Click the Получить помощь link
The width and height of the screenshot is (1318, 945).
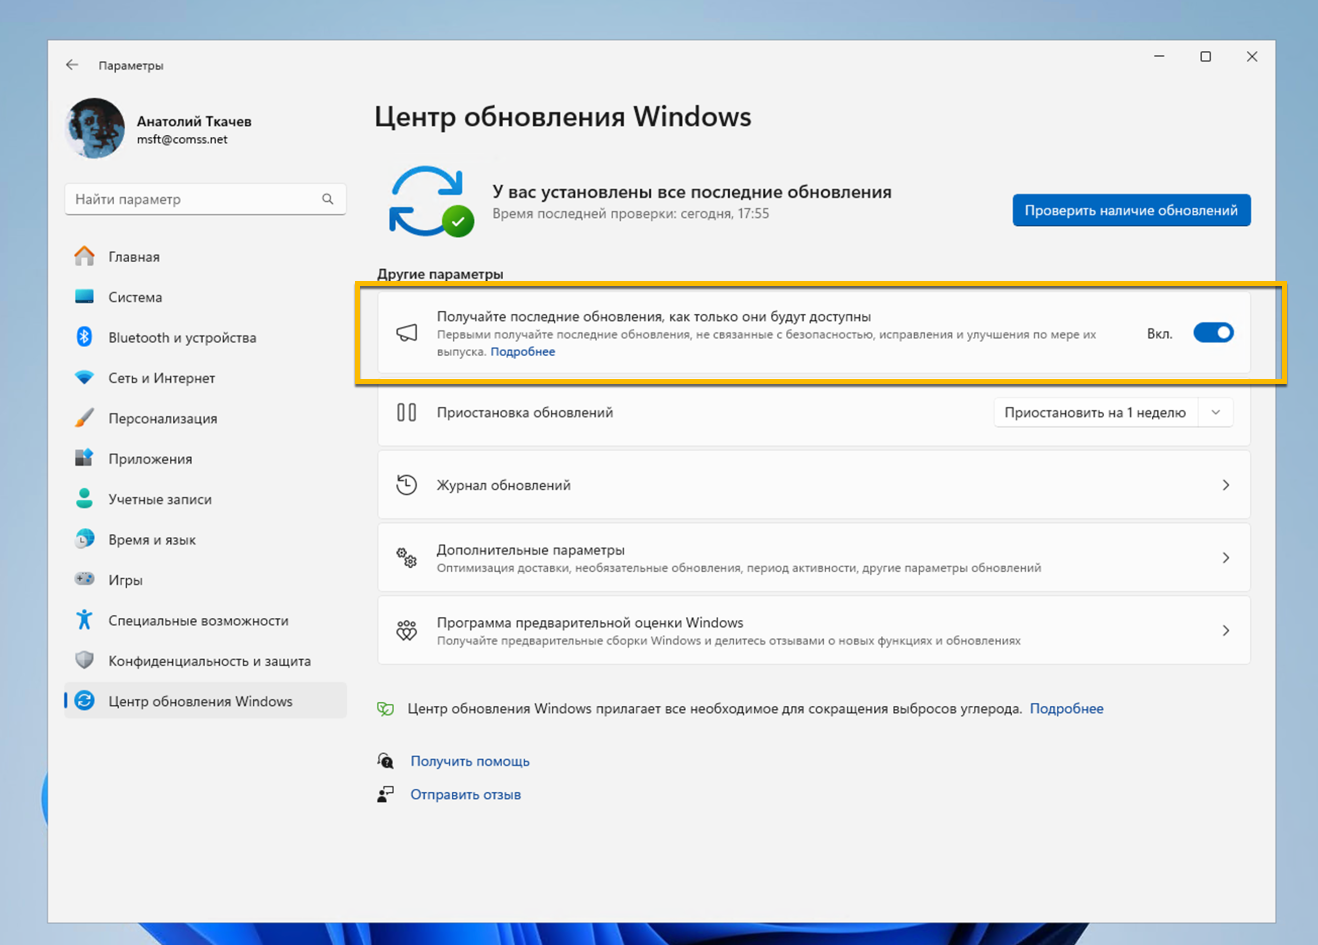(x=470, y=761)
